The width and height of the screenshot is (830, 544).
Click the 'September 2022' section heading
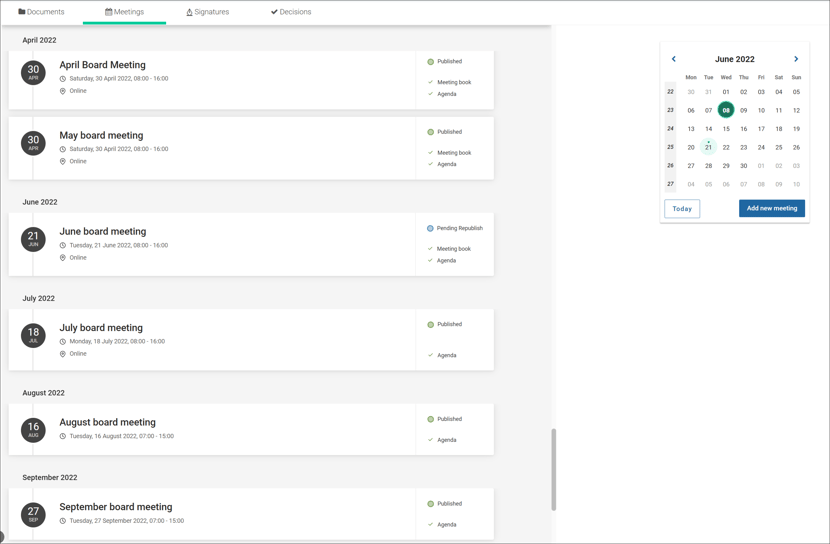[x=50, y=477]
